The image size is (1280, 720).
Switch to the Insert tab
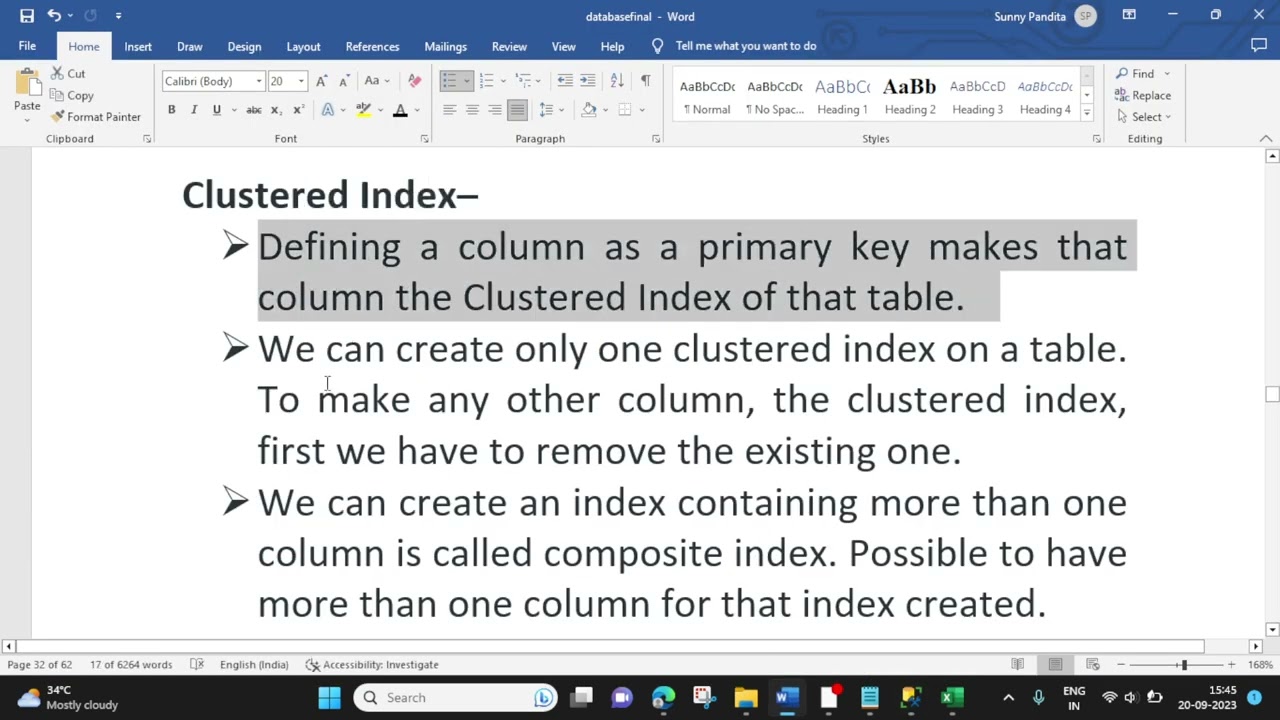coord(138,47)
